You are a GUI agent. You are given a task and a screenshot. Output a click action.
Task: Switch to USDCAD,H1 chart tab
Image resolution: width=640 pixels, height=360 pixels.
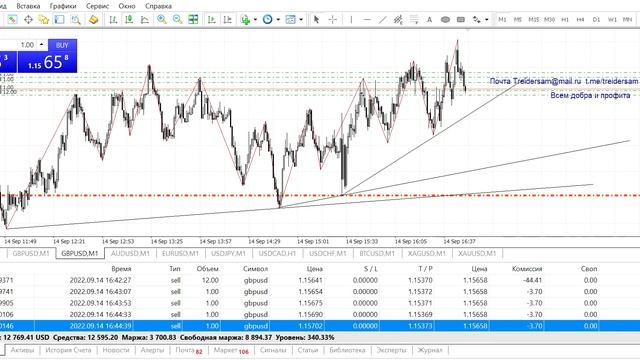click(277, 253)
